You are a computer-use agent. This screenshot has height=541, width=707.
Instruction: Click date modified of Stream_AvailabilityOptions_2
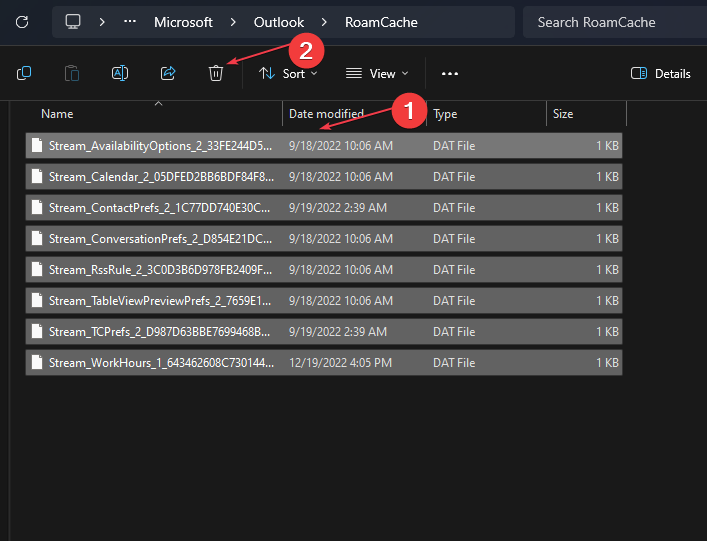[341, 146]
